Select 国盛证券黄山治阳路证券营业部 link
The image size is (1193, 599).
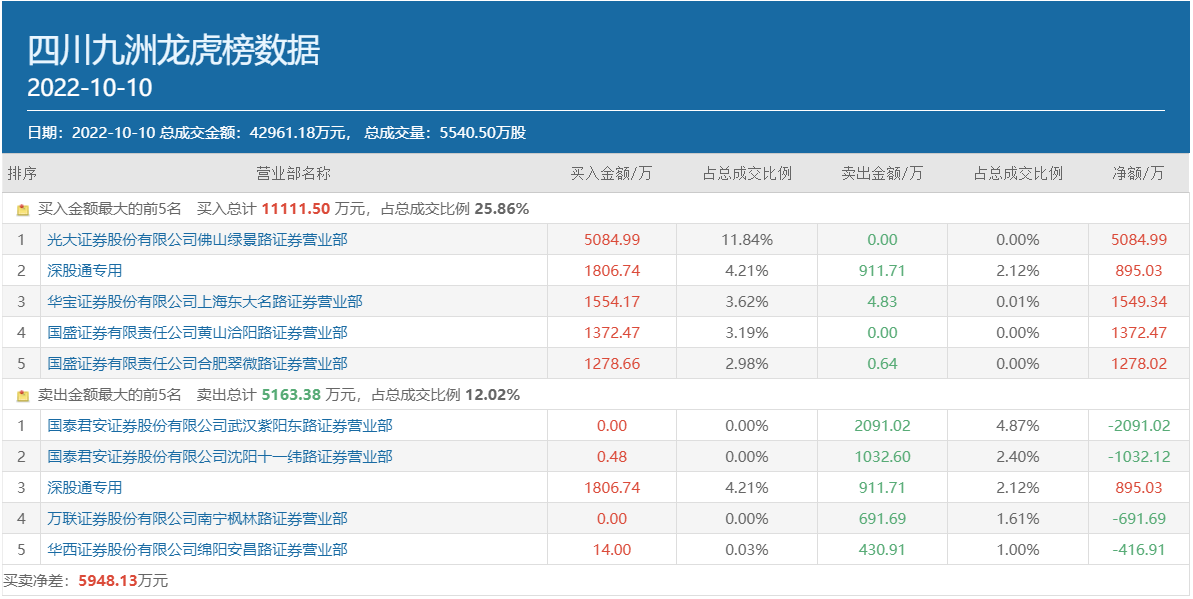[x=197, y=333]
